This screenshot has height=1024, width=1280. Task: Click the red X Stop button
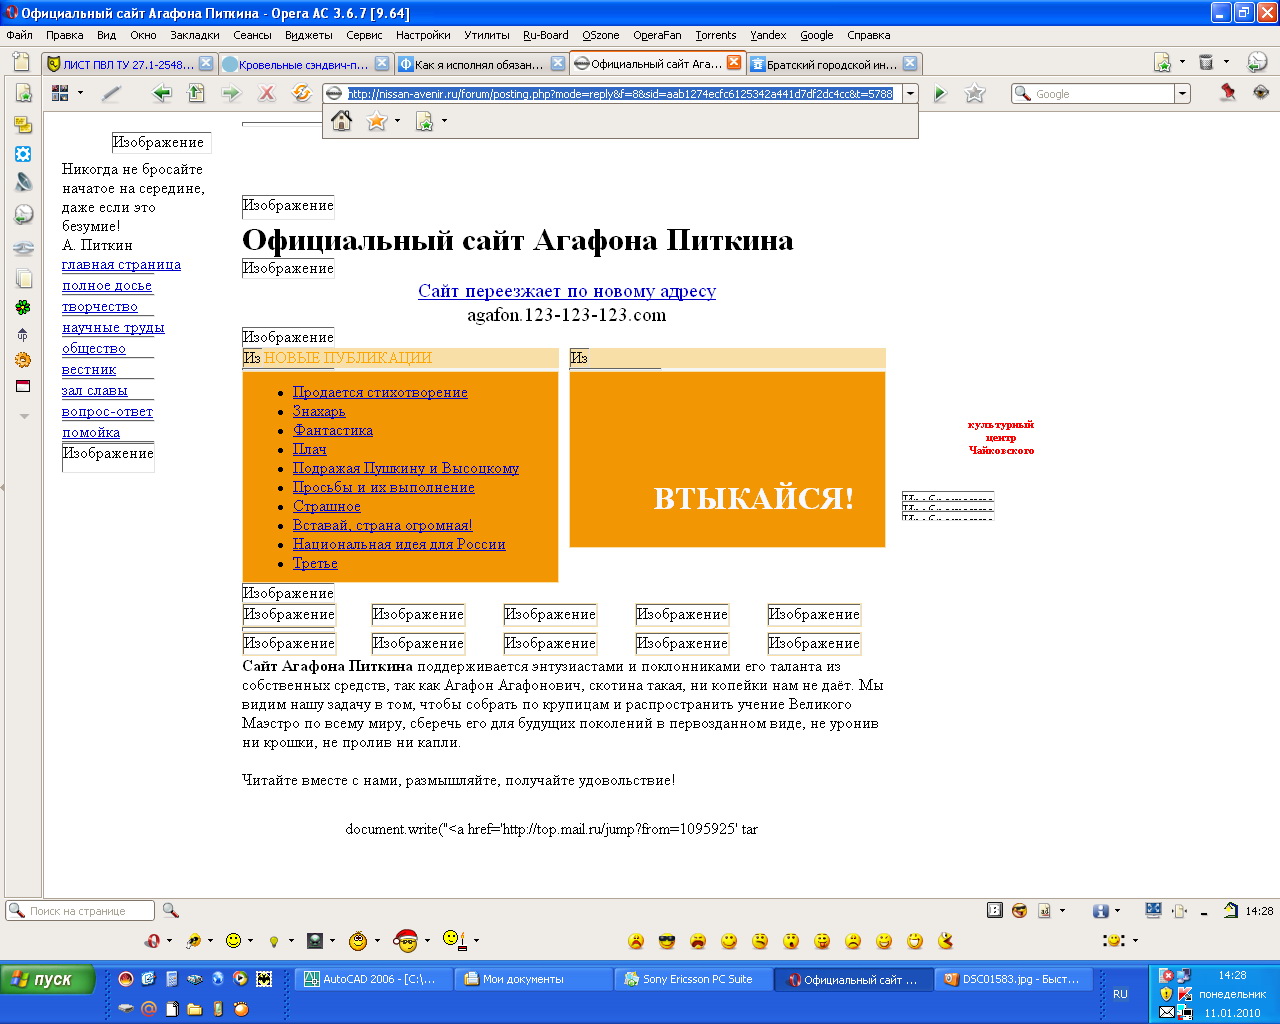(266, 93)
